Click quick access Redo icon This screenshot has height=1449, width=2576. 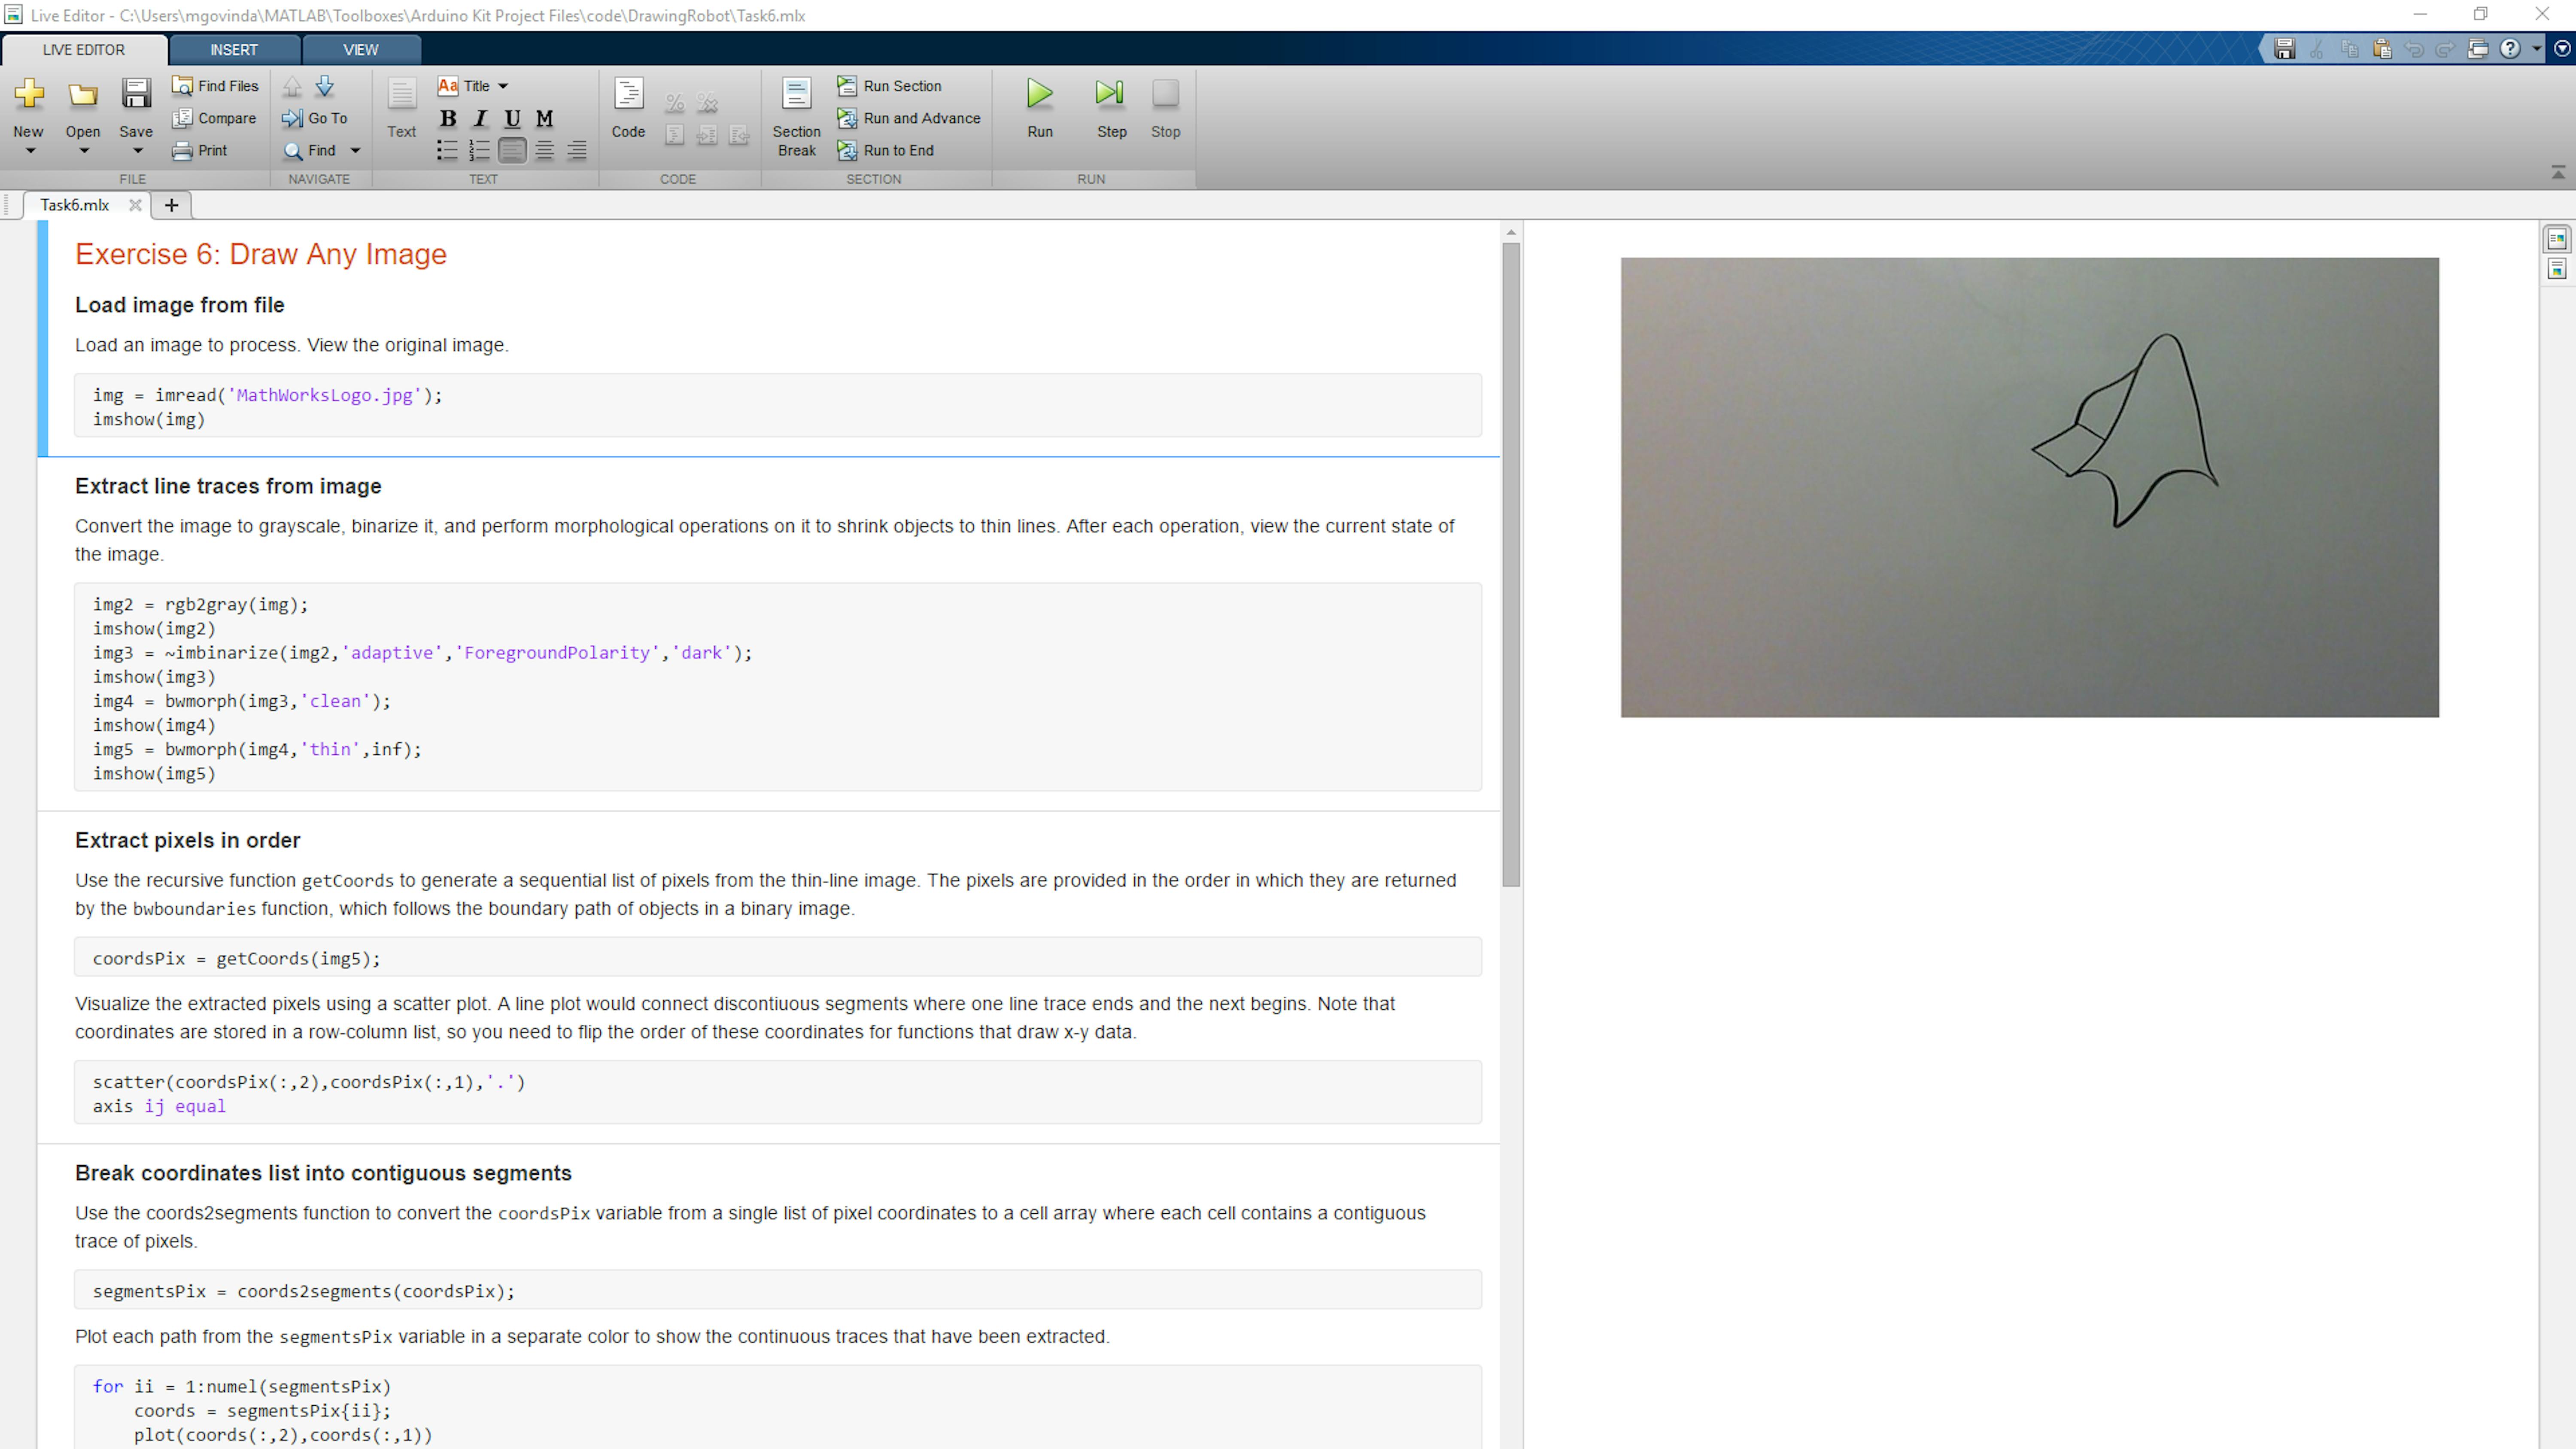pyautogui.click(x=2446, y=48)
